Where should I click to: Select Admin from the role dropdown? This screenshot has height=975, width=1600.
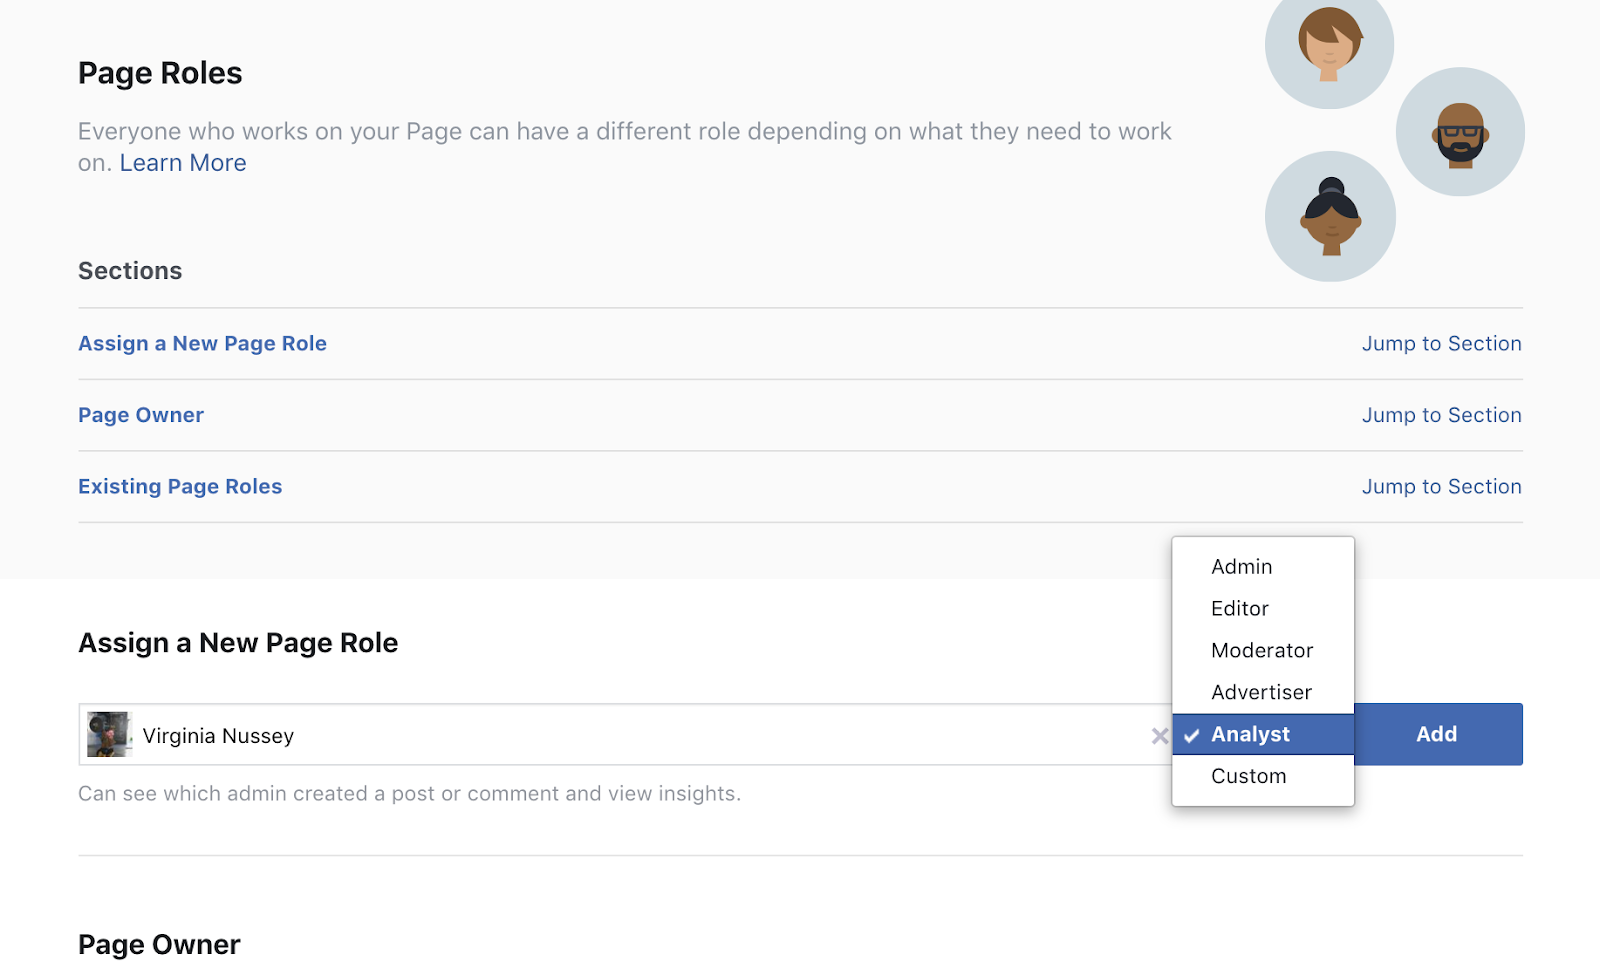[1242, 567]
